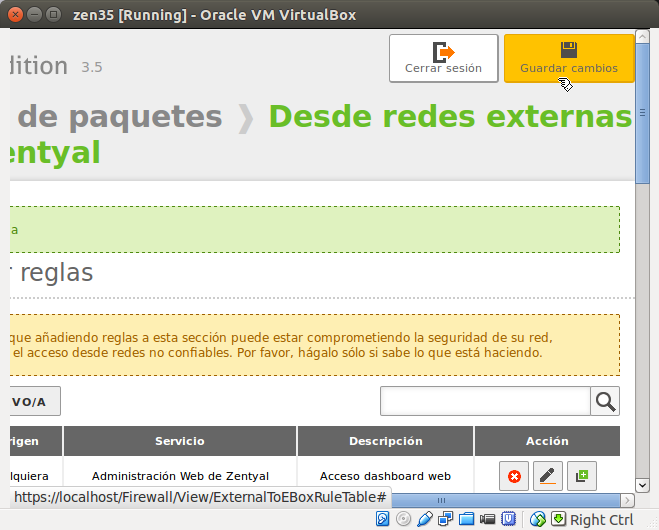Click the Administración Web de Zentyal cell
659x530 pixels.
180,476
